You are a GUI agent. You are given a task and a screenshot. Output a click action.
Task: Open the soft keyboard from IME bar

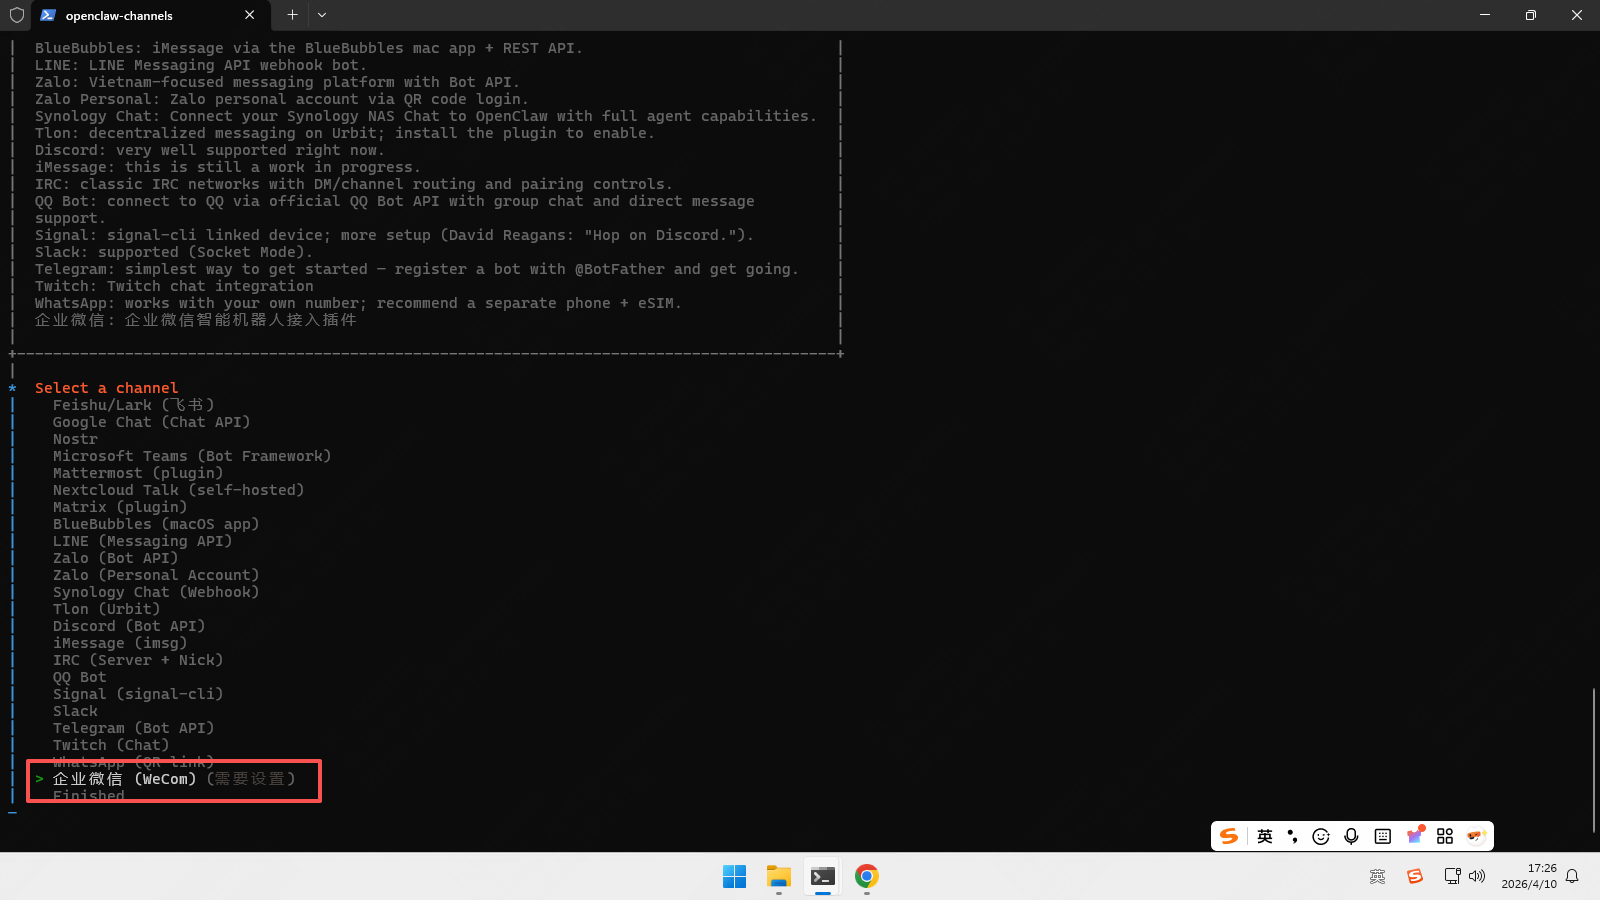coord(1383,836)
